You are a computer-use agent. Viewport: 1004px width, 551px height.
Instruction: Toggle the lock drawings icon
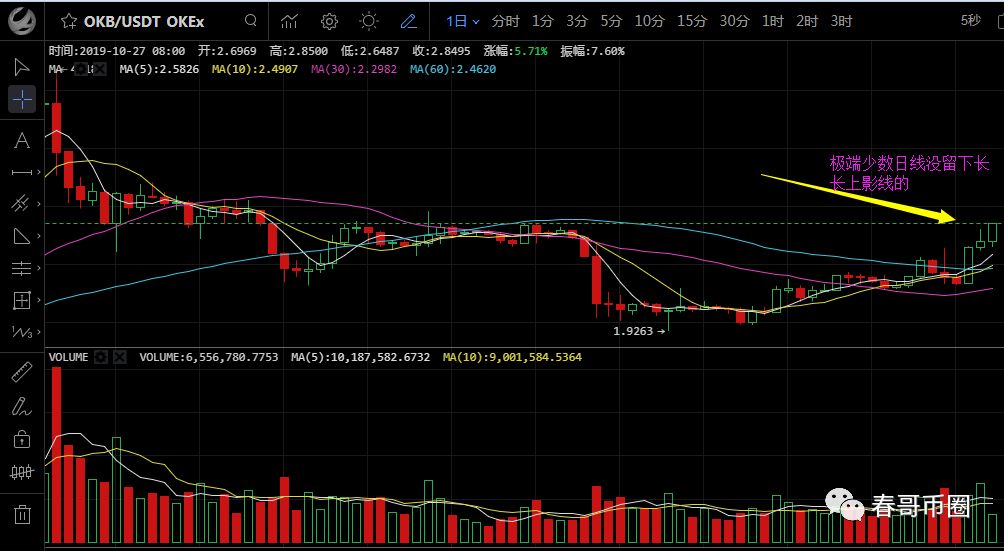pyautogui.click(x=22, y=439)
